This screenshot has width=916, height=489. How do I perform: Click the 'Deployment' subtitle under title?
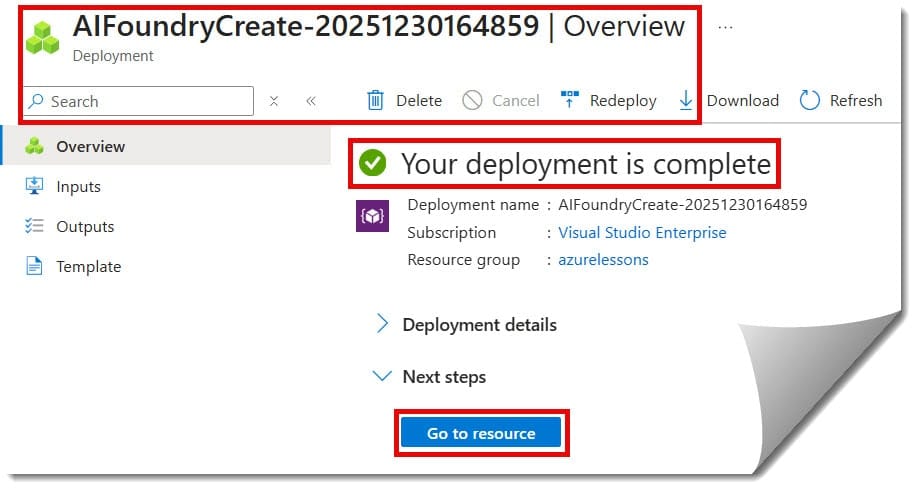pos(113,56)
